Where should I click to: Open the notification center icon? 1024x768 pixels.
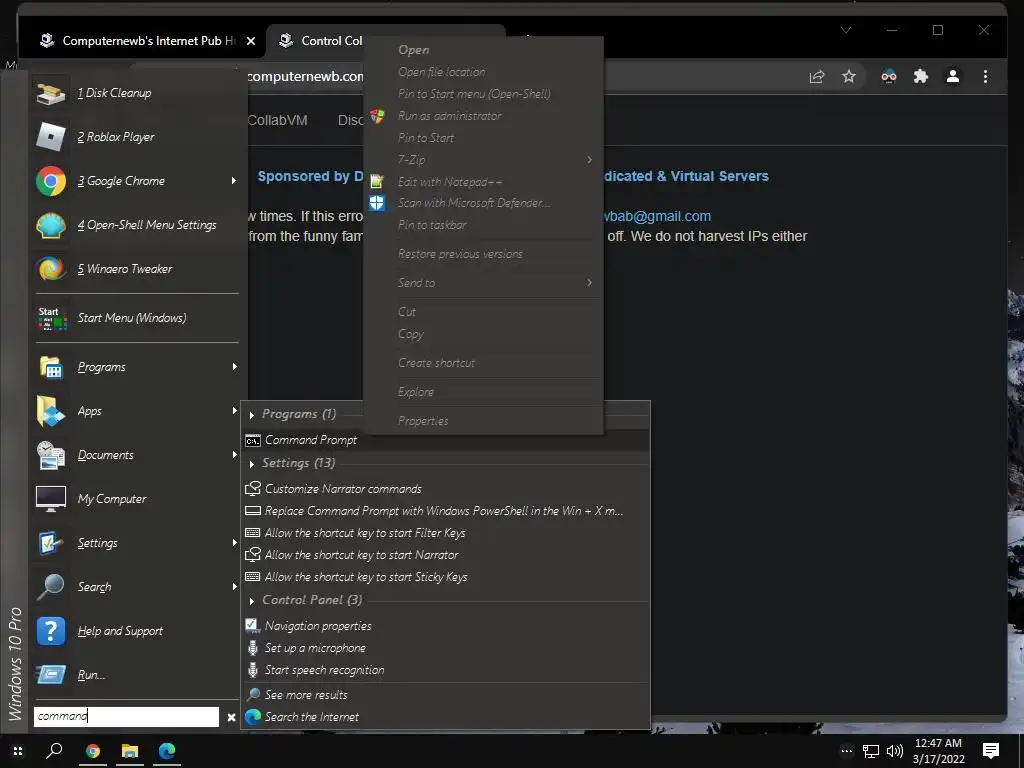click(991, 751)
